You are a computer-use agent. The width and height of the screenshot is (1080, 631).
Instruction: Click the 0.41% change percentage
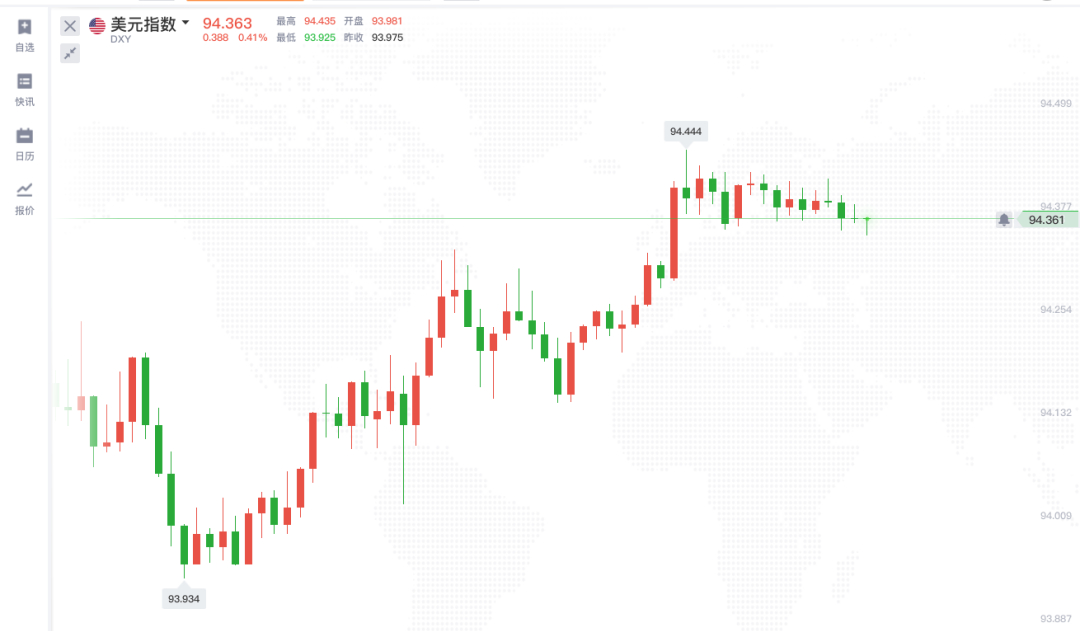tap(252, 38)
